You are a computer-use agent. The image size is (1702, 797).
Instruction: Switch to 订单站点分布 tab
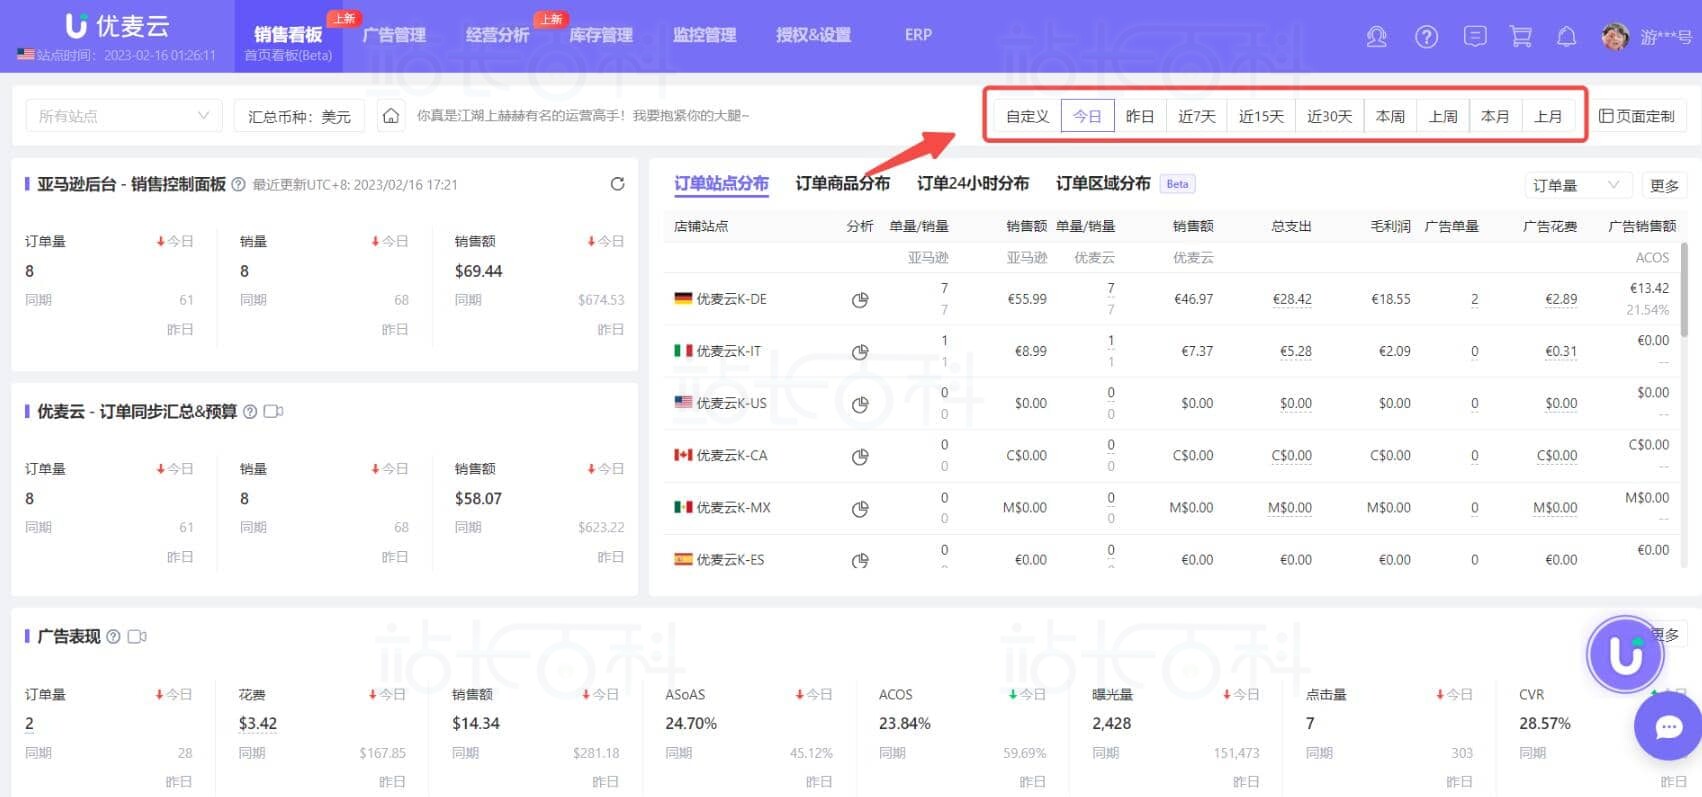(x=721, y=184)
